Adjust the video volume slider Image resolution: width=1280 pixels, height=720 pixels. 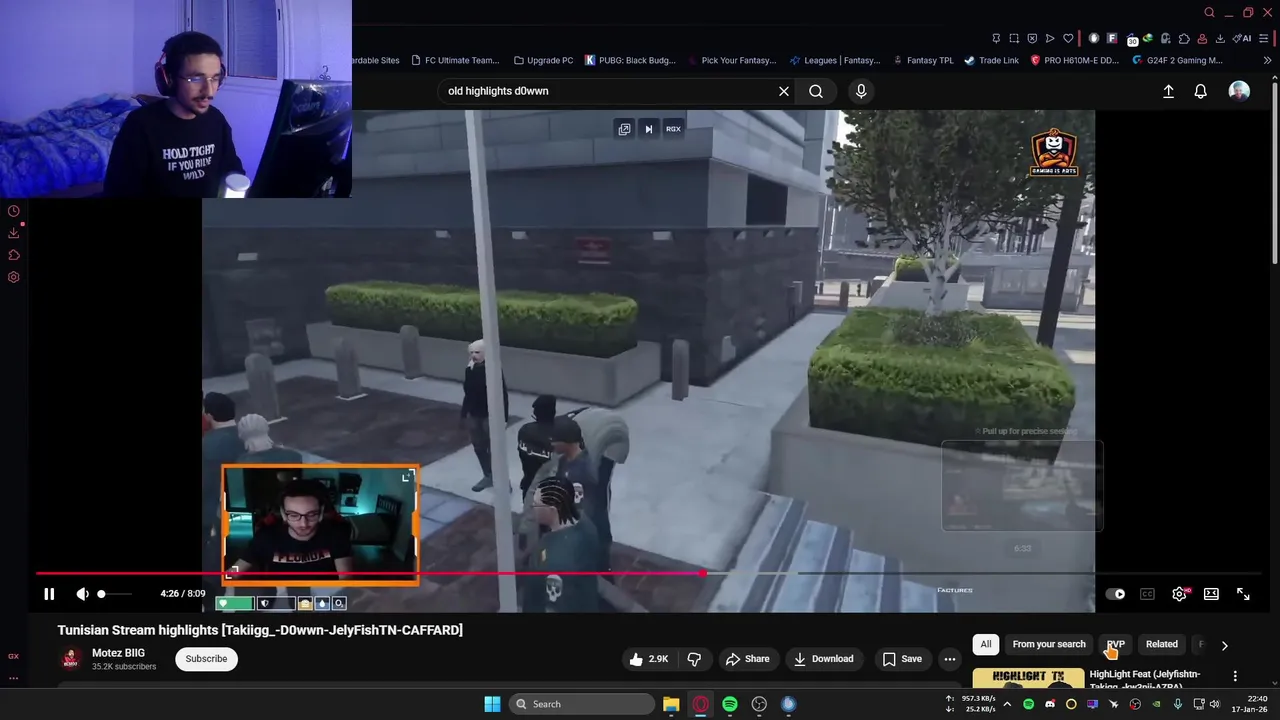coord(114,594)
